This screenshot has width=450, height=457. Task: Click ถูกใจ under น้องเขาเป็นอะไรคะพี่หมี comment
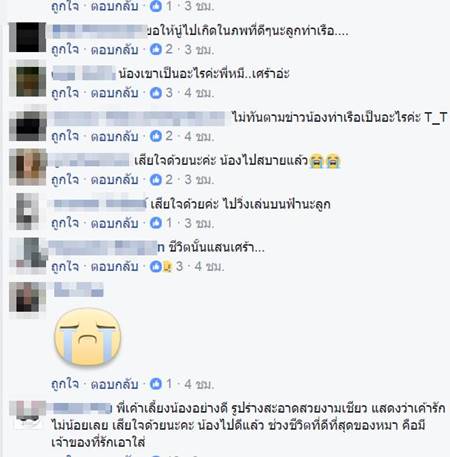coord(65,93)
